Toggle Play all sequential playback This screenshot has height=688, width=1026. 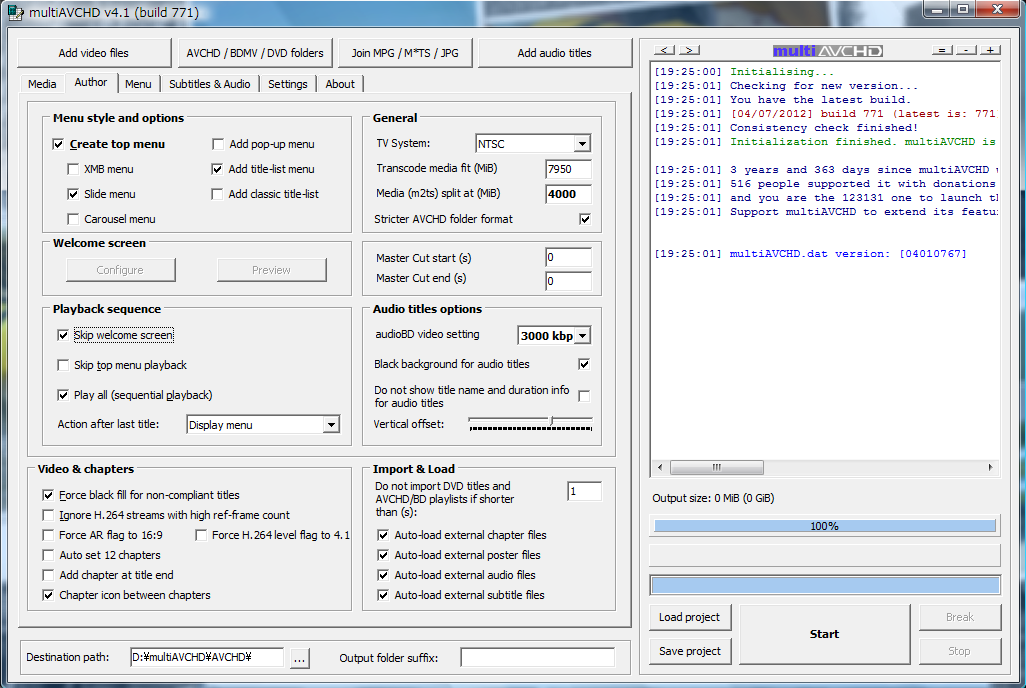pyautogui.click(x=63, y=395)
